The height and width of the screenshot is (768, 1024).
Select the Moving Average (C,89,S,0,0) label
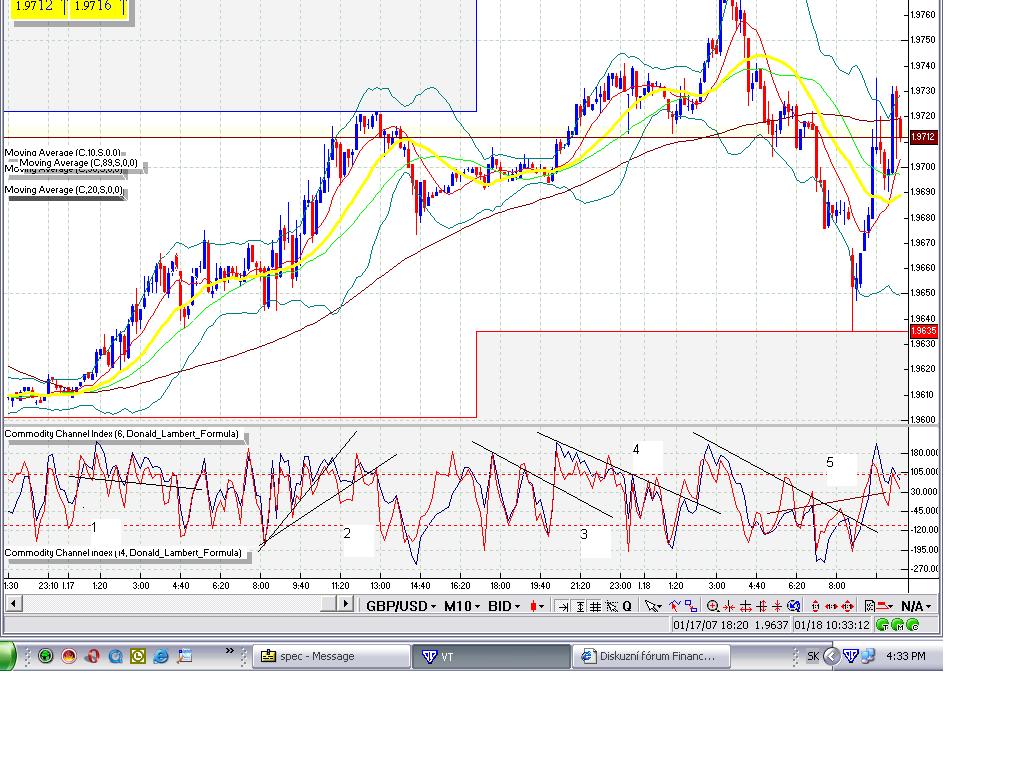tap(78, 163)
